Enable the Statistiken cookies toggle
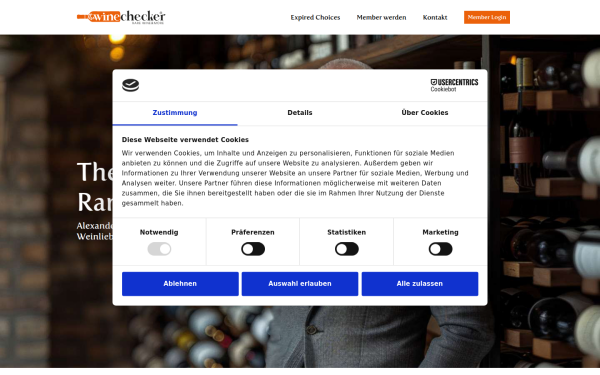 (x=347, y=249)
